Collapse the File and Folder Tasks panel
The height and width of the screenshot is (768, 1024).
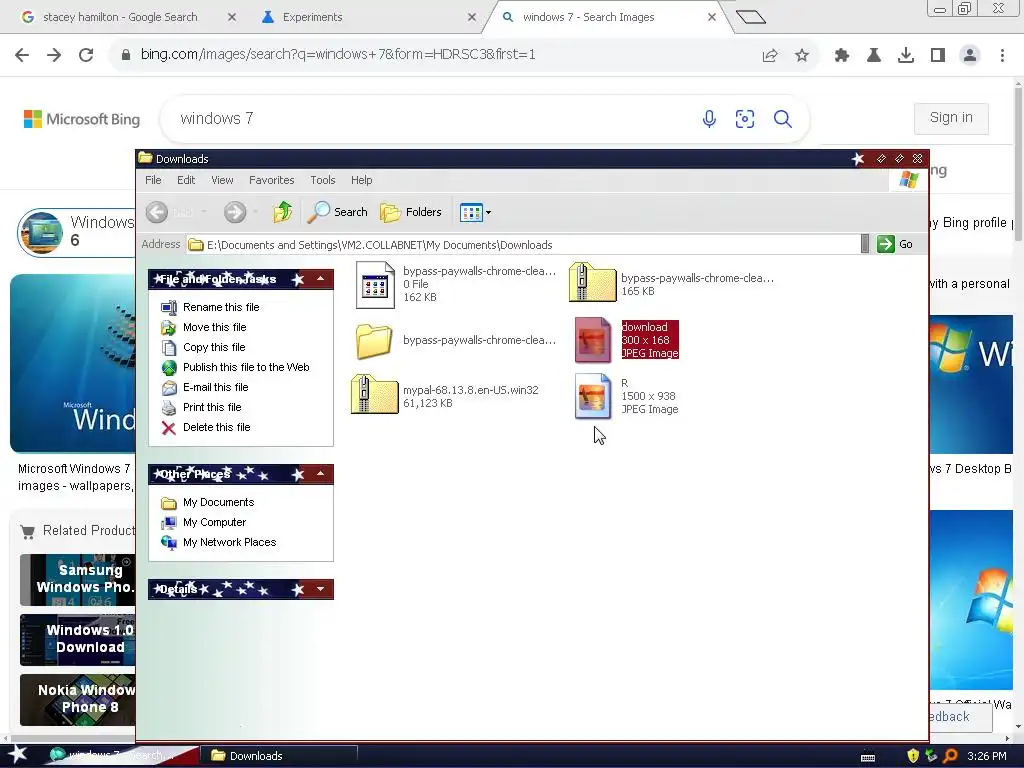tap(321, 279)
